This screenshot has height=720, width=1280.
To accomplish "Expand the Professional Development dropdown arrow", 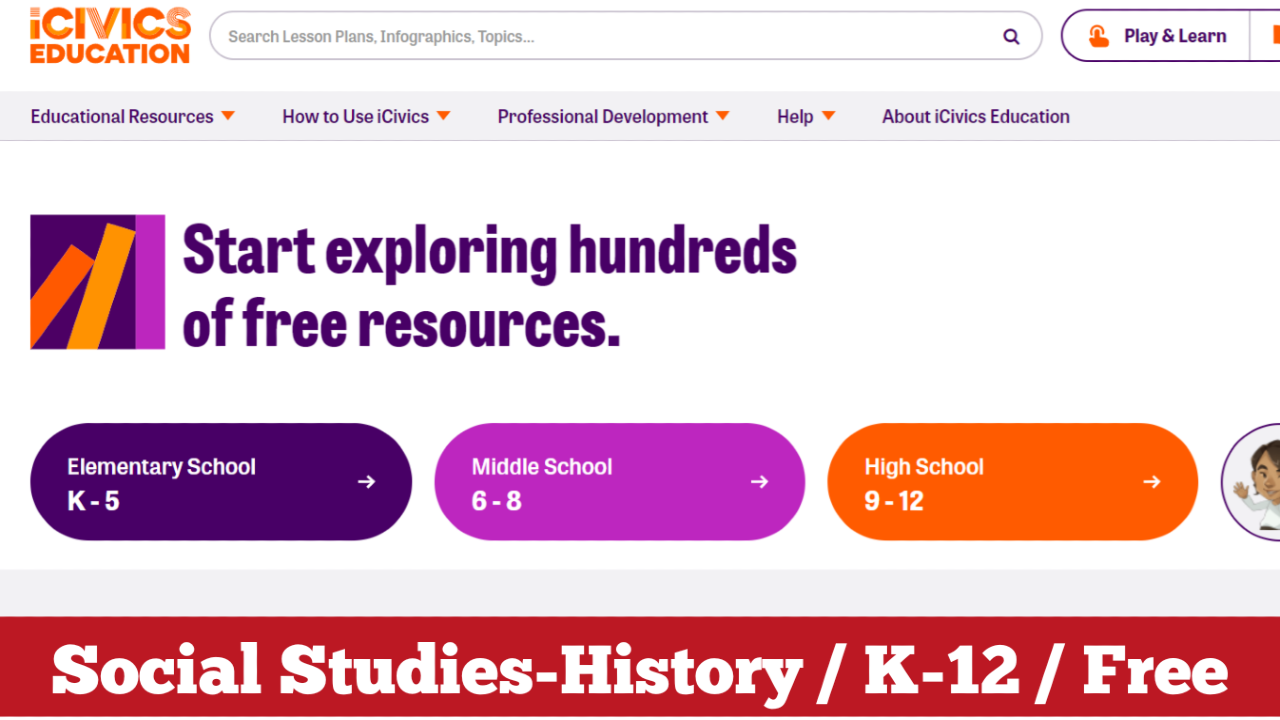I will 722,116.
